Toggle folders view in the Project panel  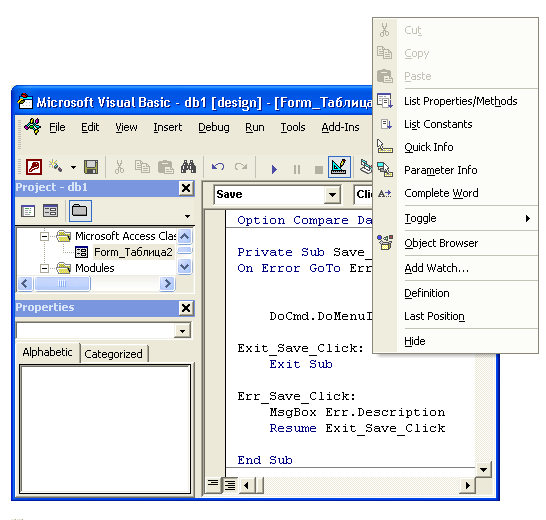80,211
